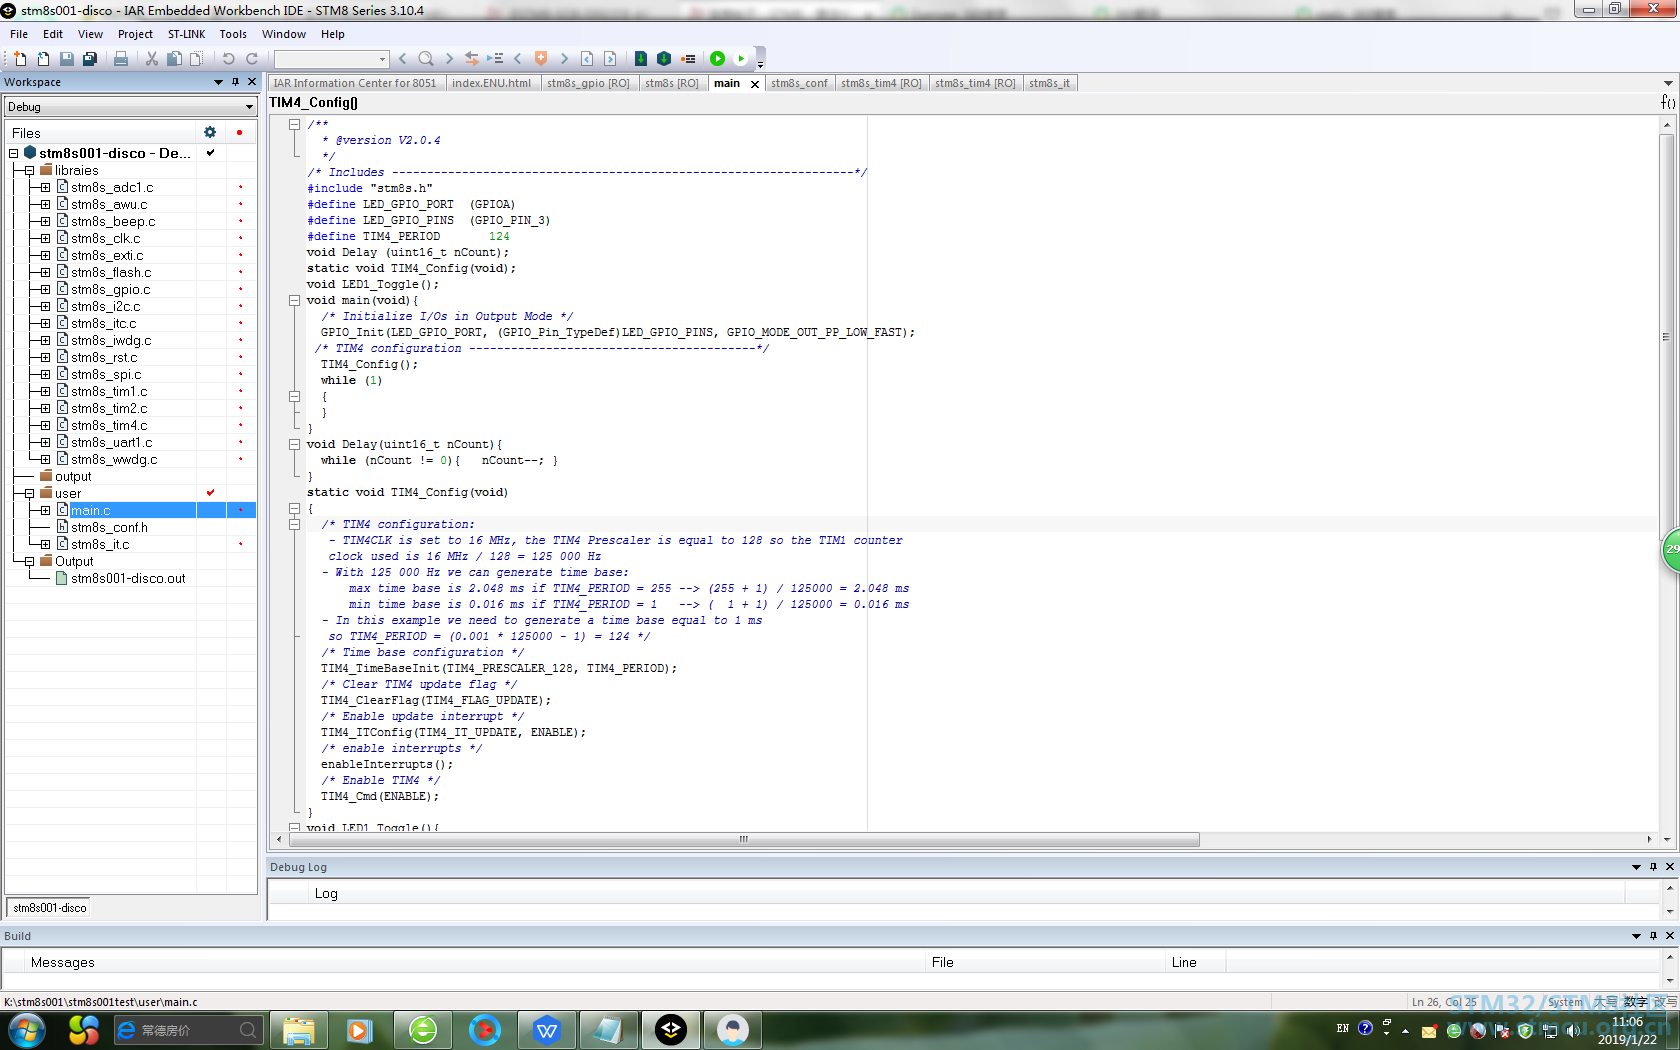
Task: Expand the stm8s_adc1.c tree node
Action: pyautogui.click(x=45, y=187)
